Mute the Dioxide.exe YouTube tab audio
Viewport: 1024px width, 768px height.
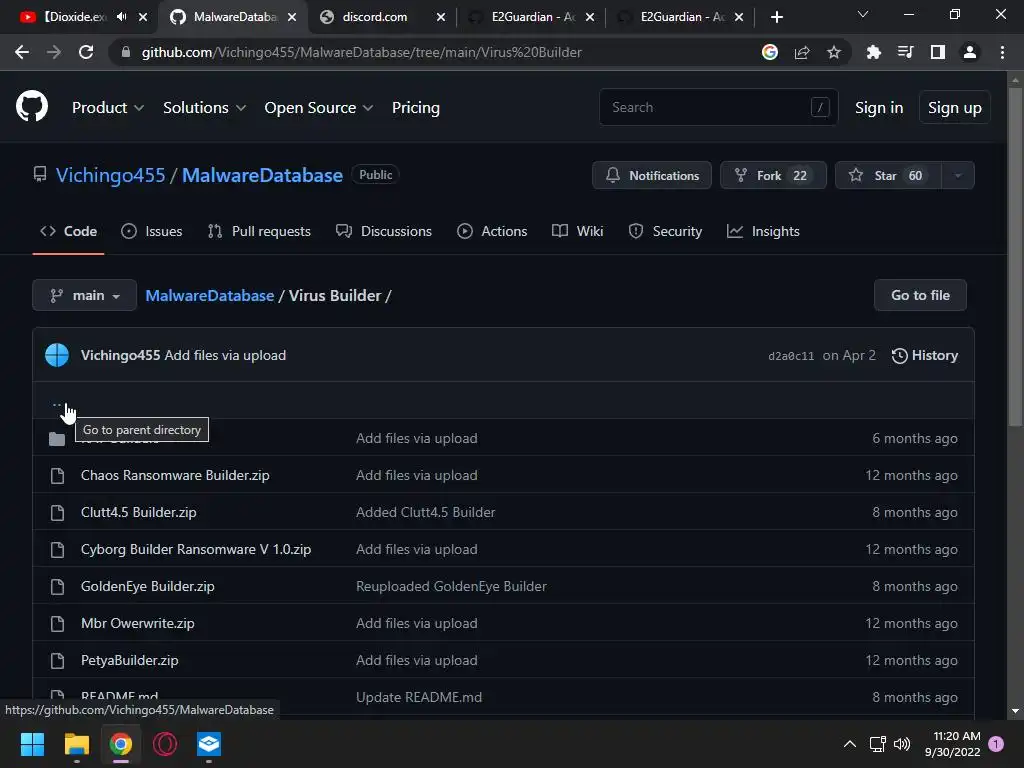click(x=121, y=17)
